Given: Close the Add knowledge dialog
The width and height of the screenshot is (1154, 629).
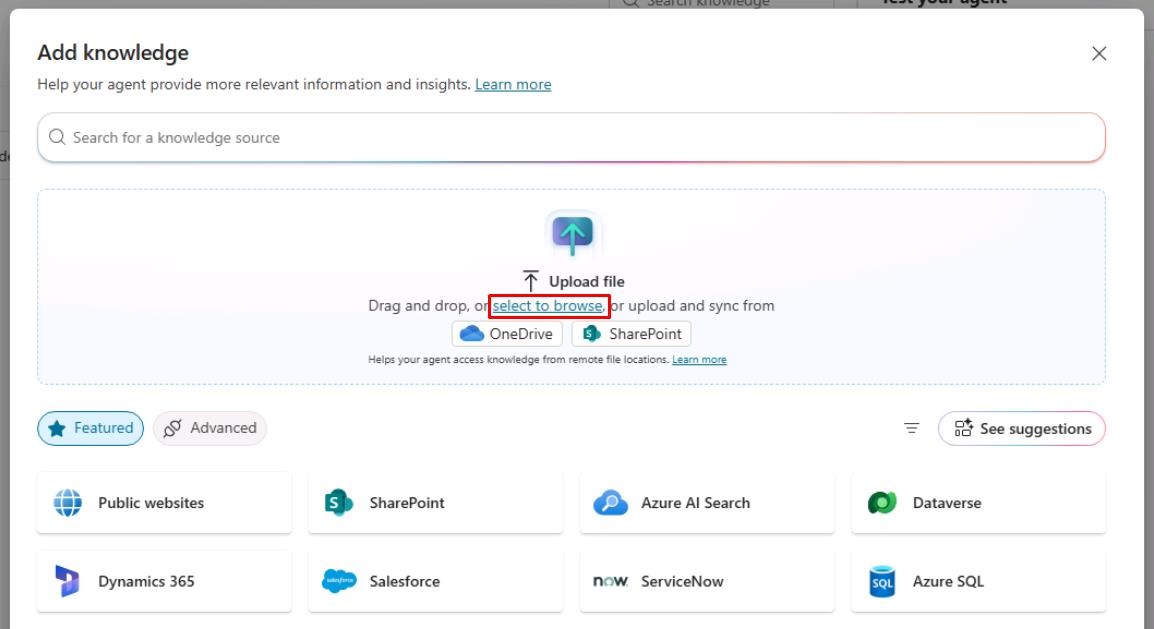Looking at the screenshot, I should pos(1099,54).
